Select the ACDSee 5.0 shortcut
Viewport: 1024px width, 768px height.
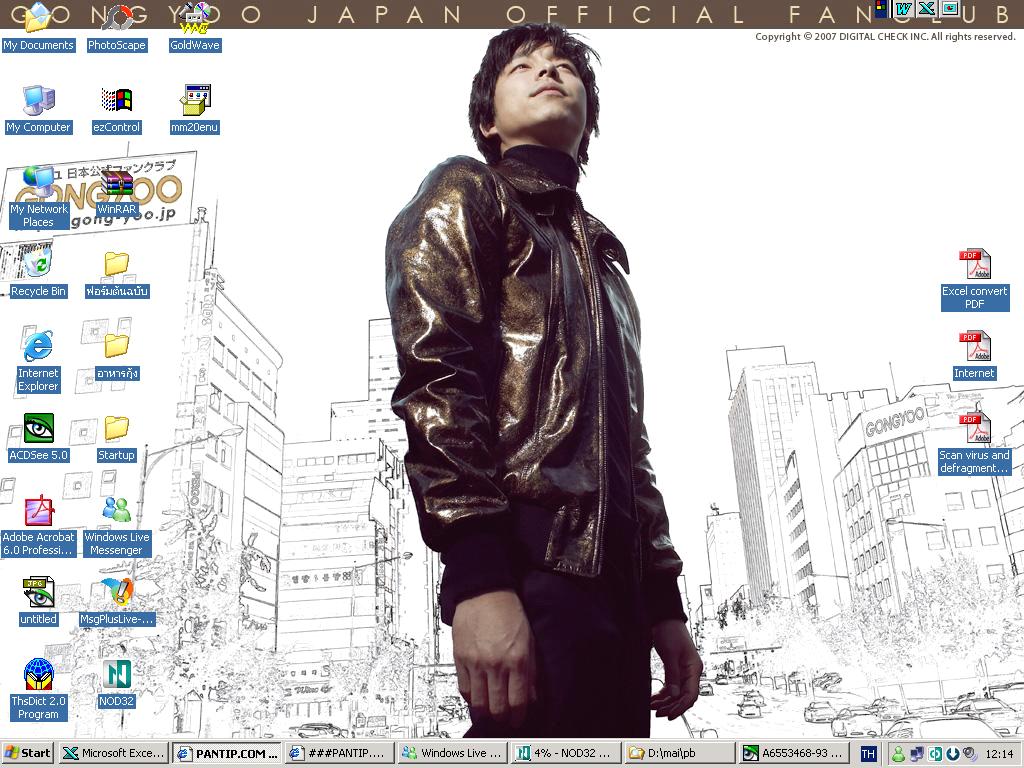39,438
